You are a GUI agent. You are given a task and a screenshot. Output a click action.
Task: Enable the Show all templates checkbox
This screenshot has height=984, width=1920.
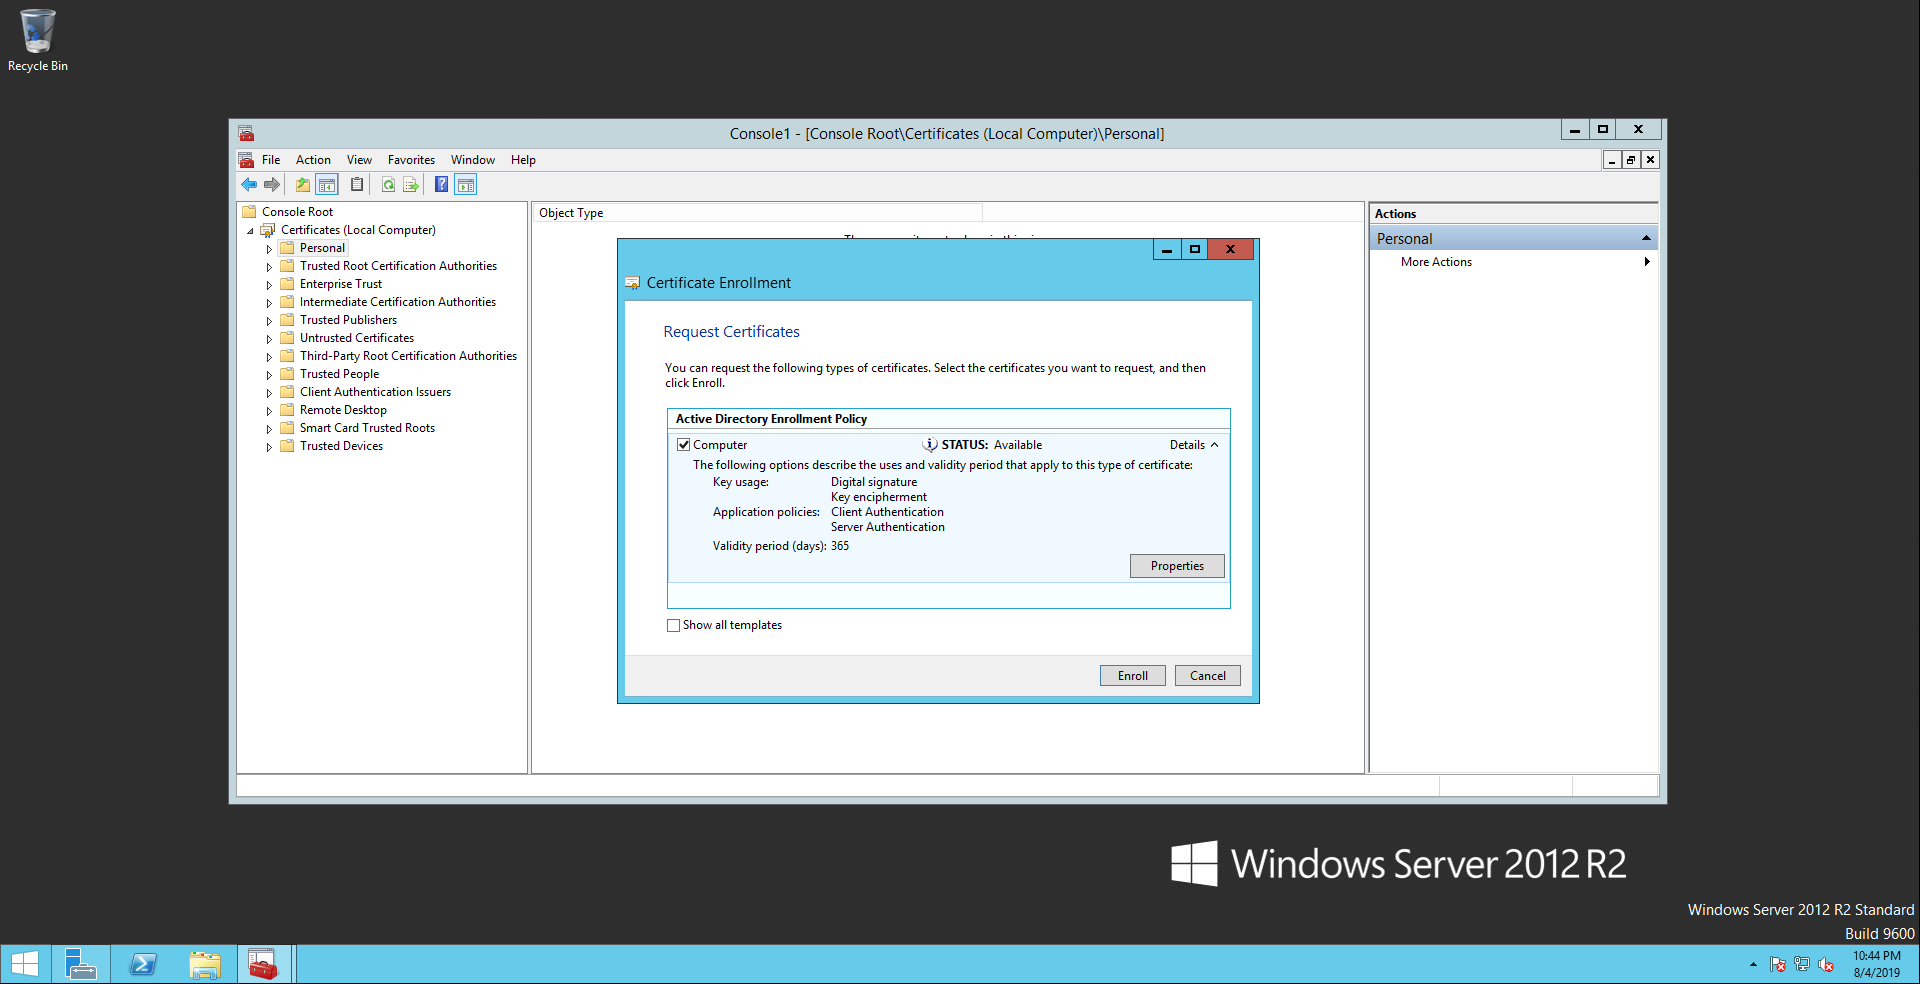click(x=673, y=626)
